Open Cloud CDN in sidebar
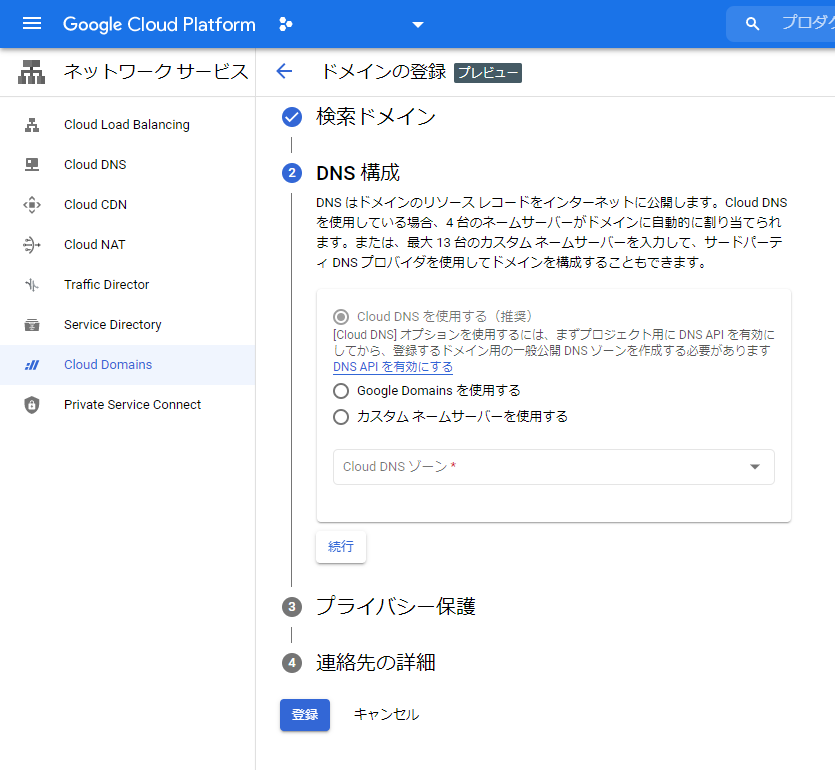The image size is (835, 770). point(95,204)
